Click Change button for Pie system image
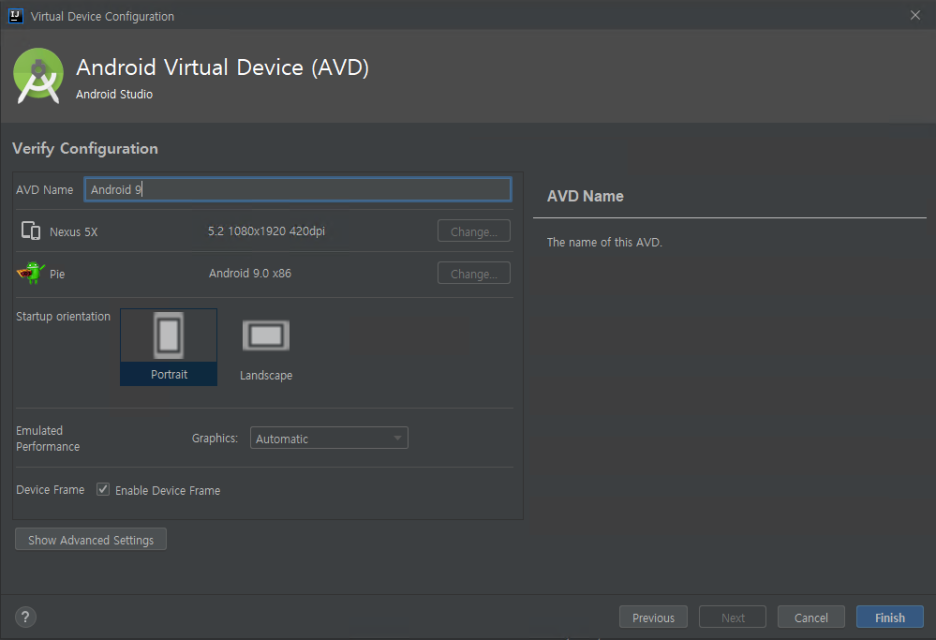The height and width of the screenshot is (640, 936). pyautogui.click(x=474, y=273)
